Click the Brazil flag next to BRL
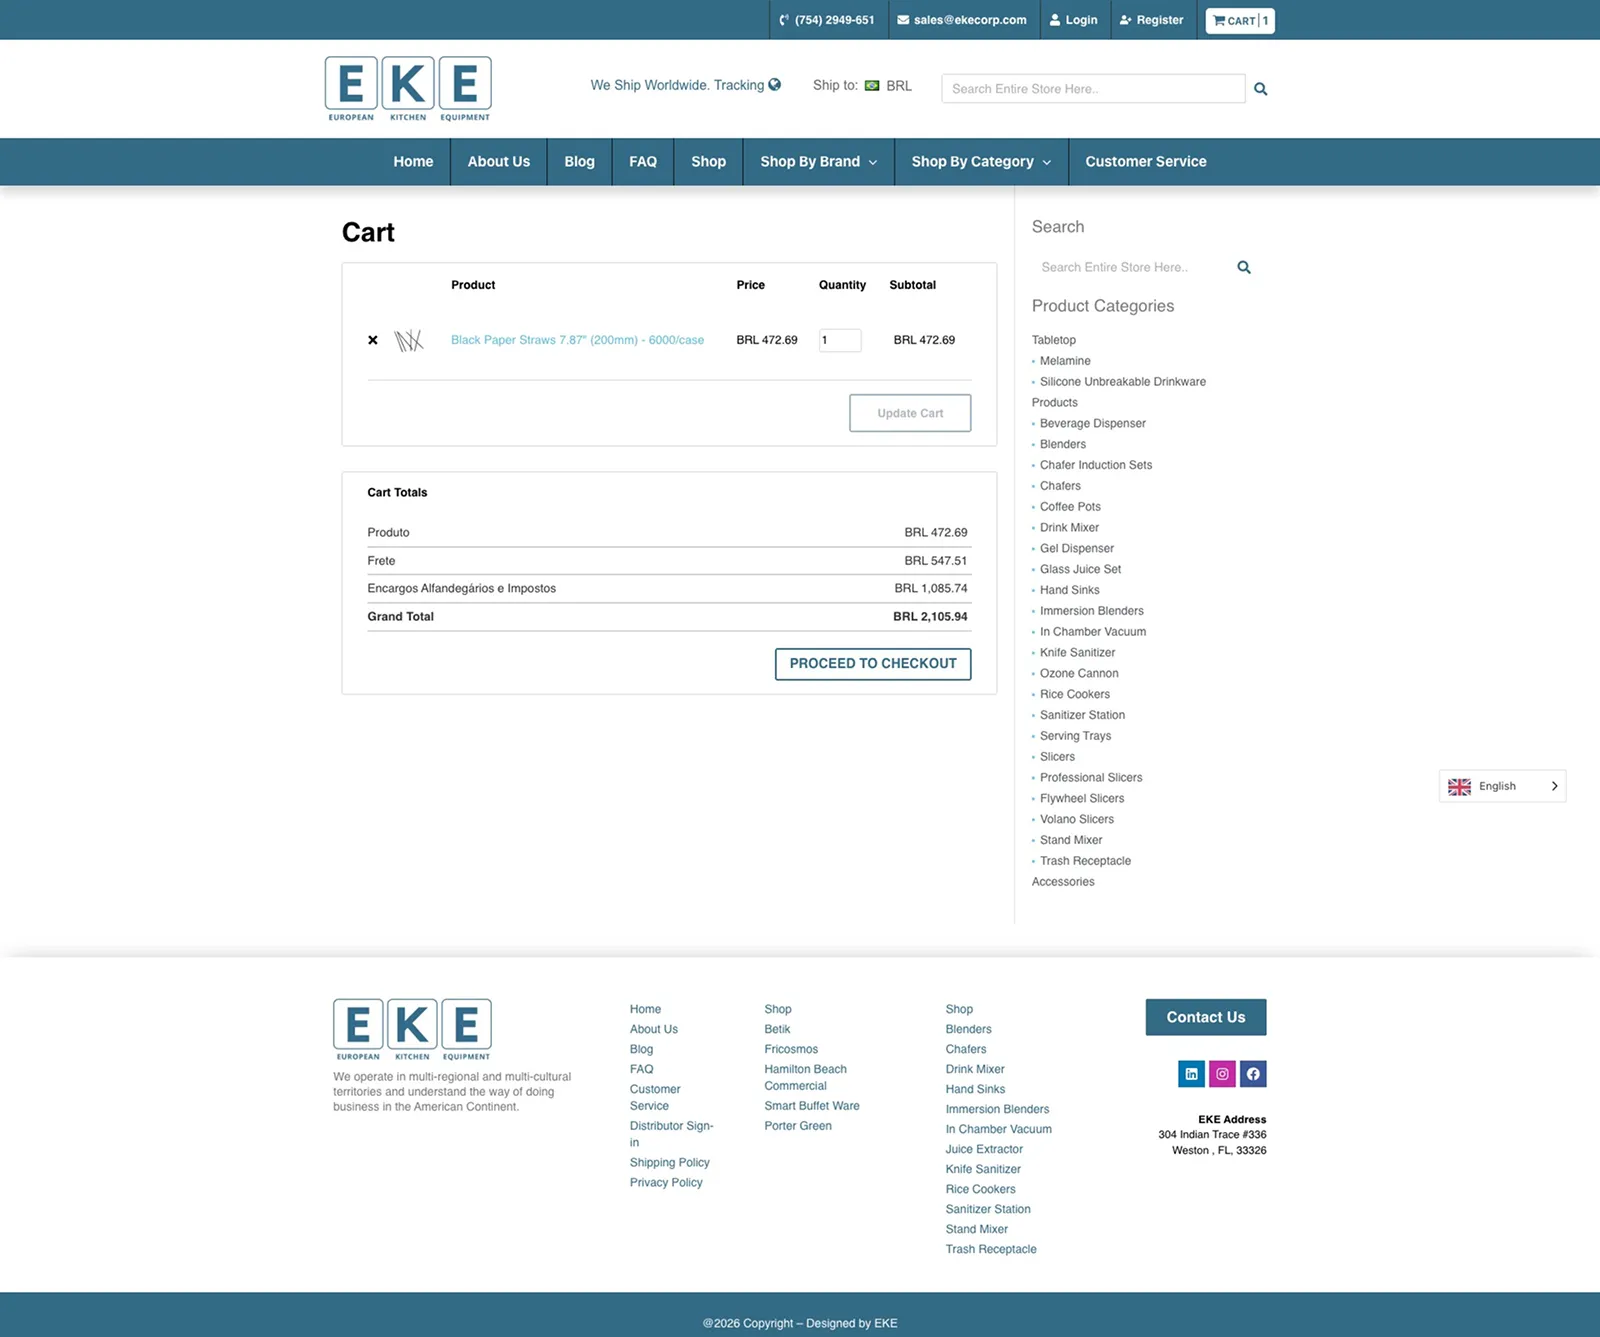This screenshot has height=1337, width=1600. [x=872, y=86]
